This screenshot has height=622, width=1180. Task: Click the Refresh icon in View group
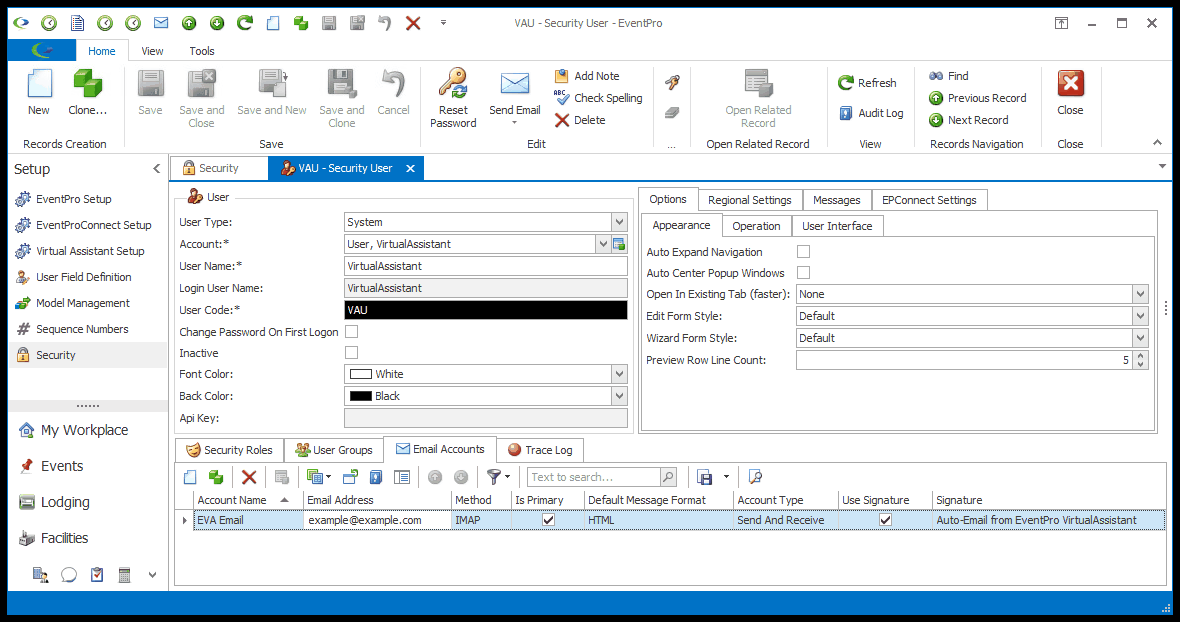(x=846, y=83)
